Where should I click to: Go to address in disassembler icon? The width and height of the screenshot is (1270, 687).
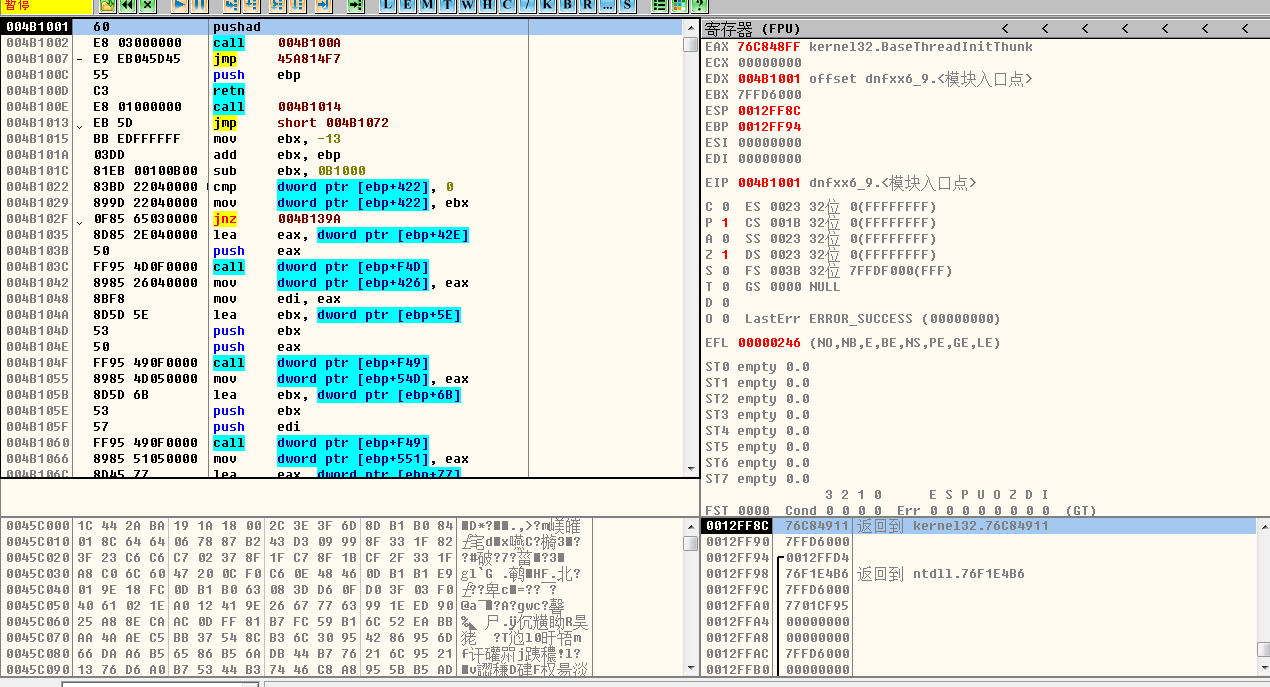(x=355, y=5)
